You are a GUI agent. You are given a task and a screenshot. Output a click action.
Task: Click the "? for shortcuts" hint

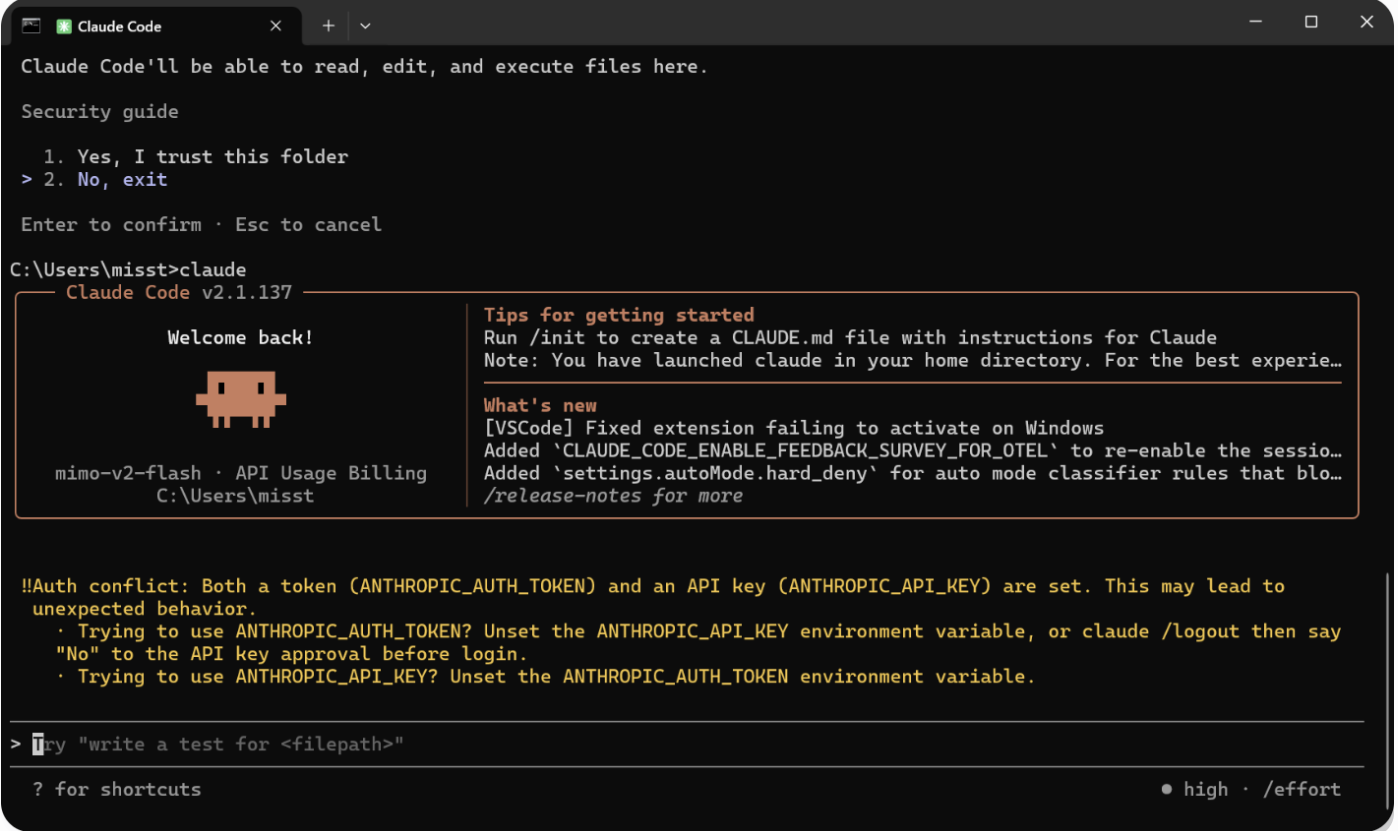116,789
